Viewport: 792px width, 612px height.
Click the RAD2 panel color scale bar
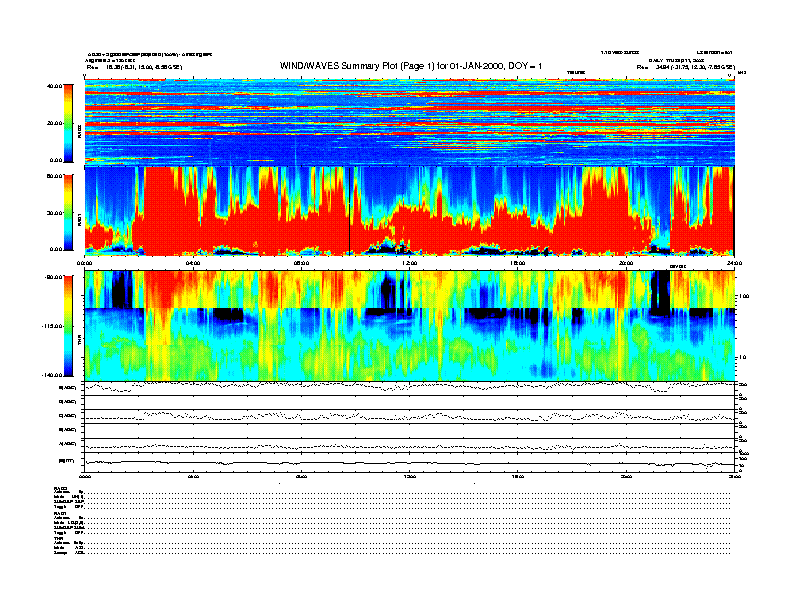68,123
